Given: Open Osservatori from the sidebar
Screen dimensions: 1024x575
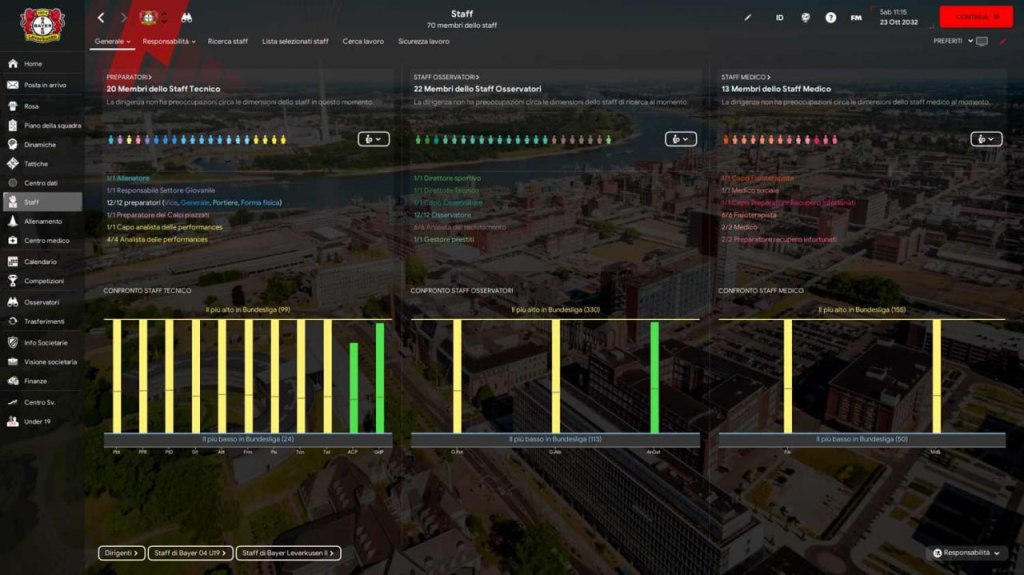Looking at the screenshot, I should (x=41, y=301).
